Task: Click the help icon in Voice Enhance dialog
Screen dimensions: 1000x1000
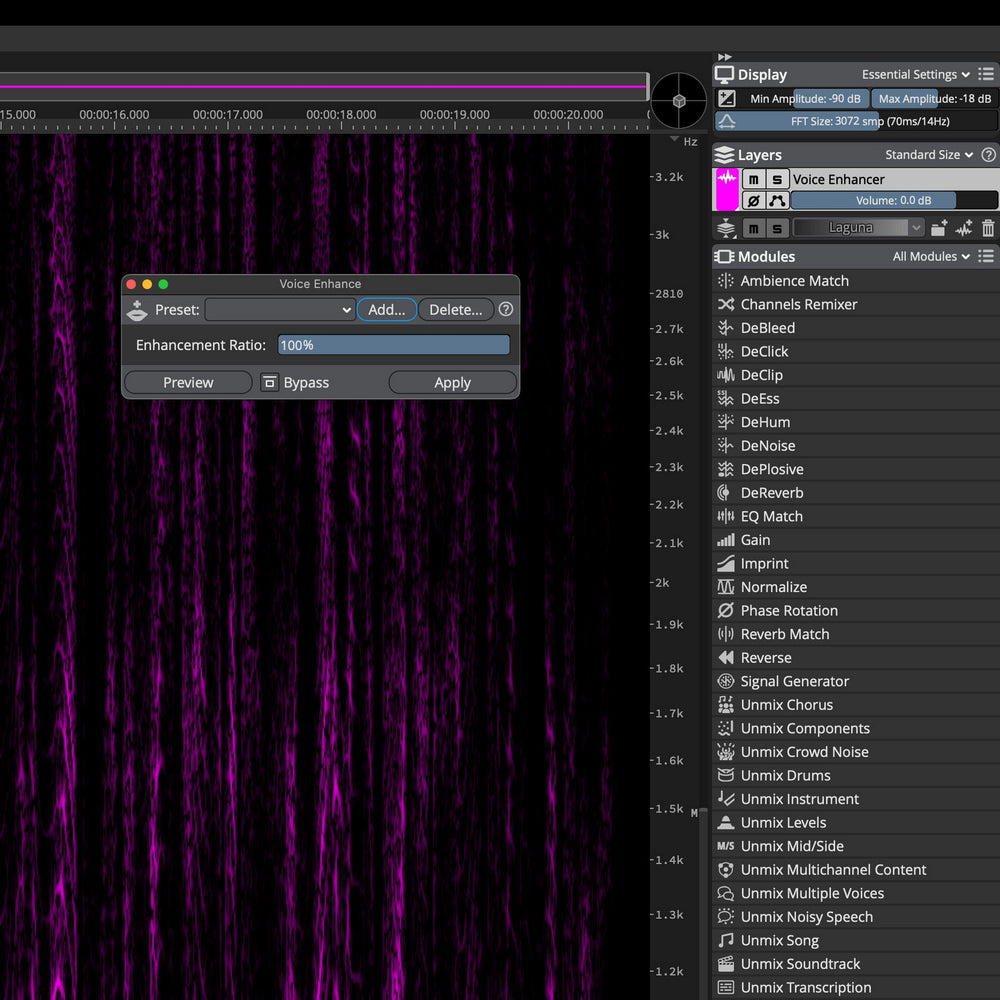Action: coord(506,310)
